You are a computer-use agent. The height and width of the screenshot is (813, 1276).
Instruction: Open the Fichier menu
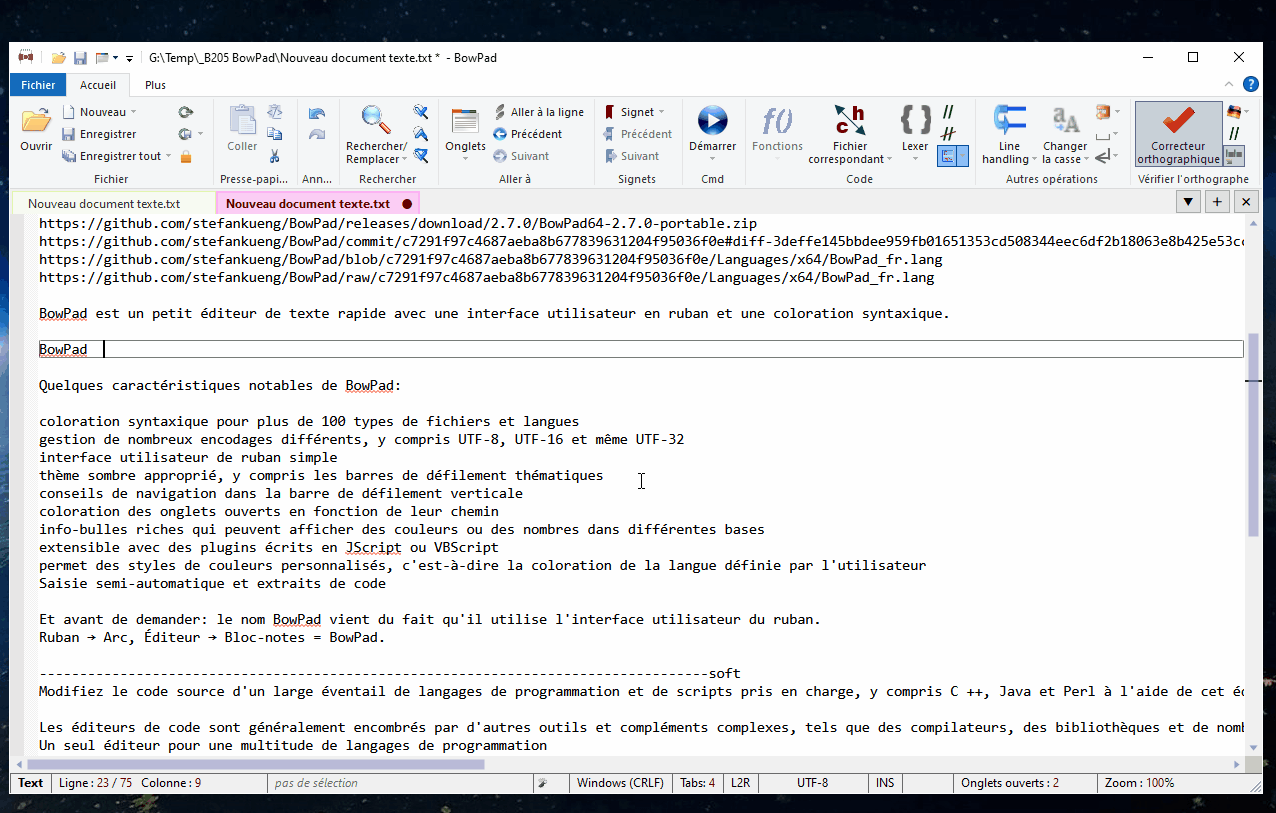coord(38,85)
